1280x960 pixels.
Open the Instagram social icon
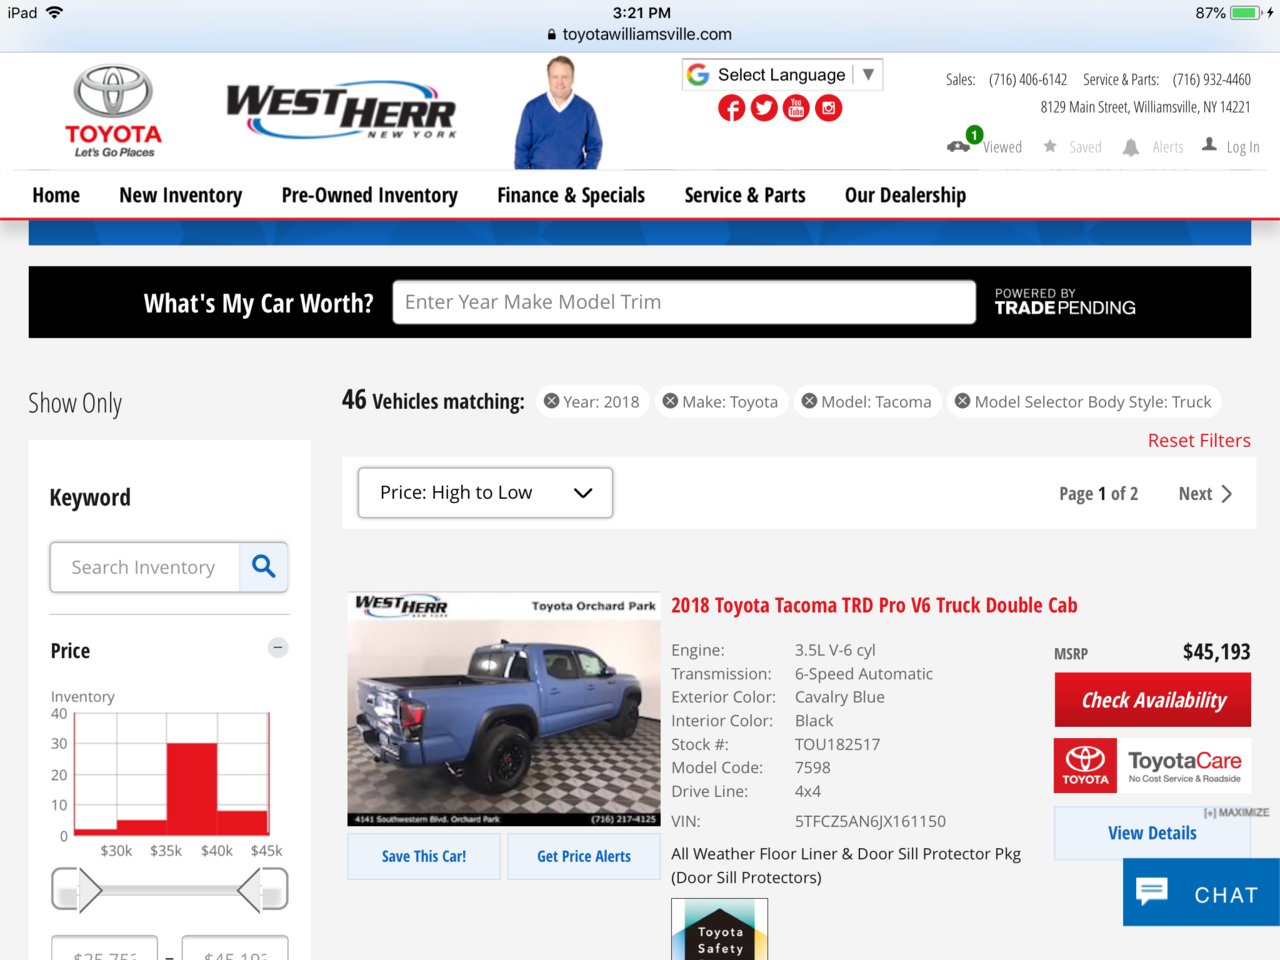point(829,108)
